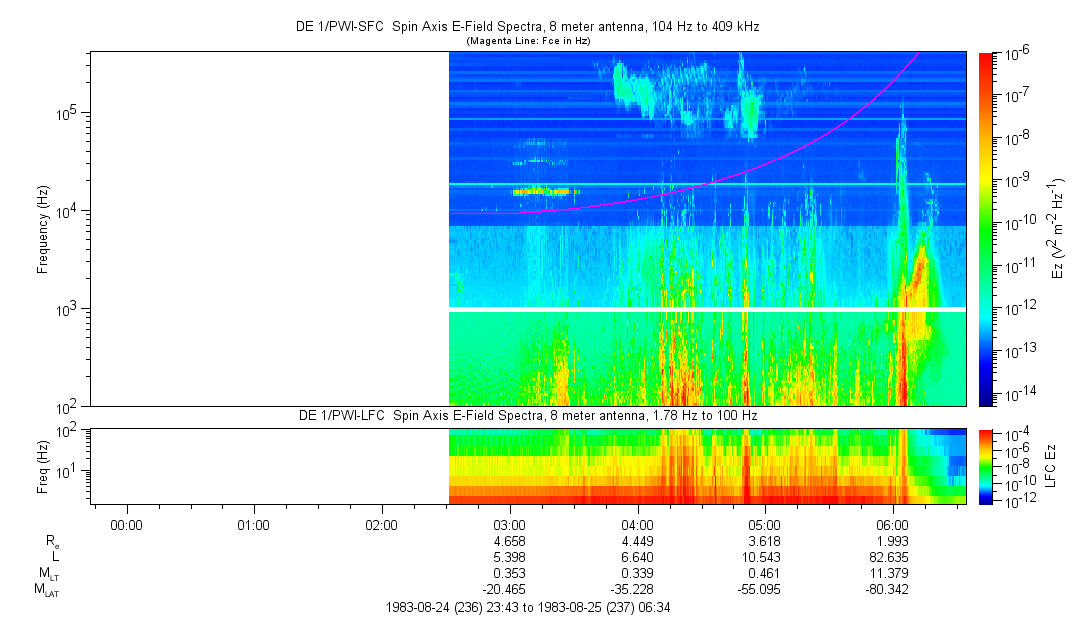Image resolution: width=1083 pixels, height=620 pixels.
Task: Click the 03:00 time axis label
Action: [509, 525]
